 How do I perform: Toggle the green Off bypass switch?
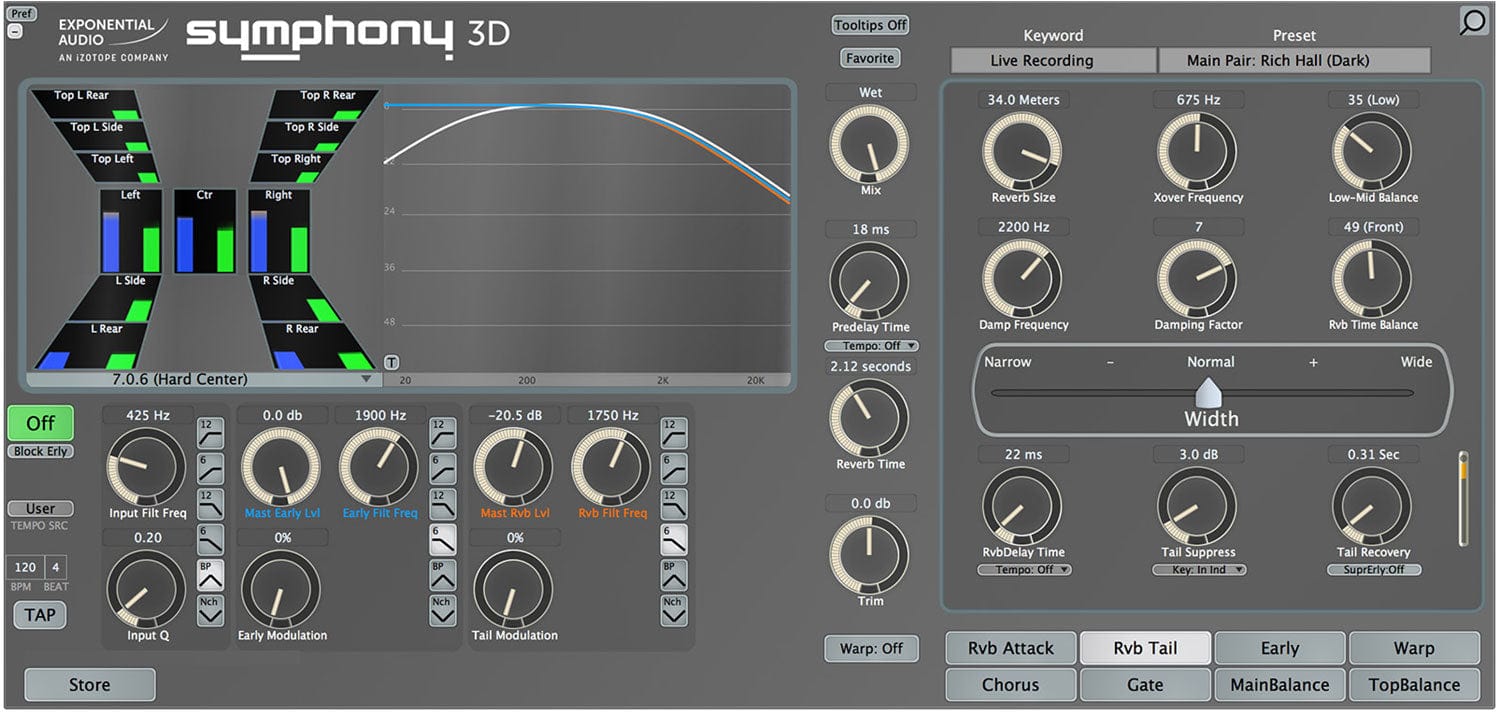tap(40, 423)
